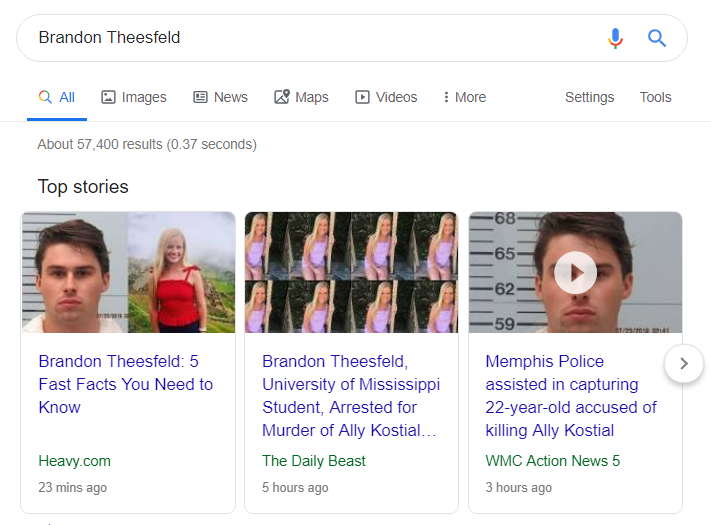Open 'University of Mississippi Student, Arrested' headline

351,396
